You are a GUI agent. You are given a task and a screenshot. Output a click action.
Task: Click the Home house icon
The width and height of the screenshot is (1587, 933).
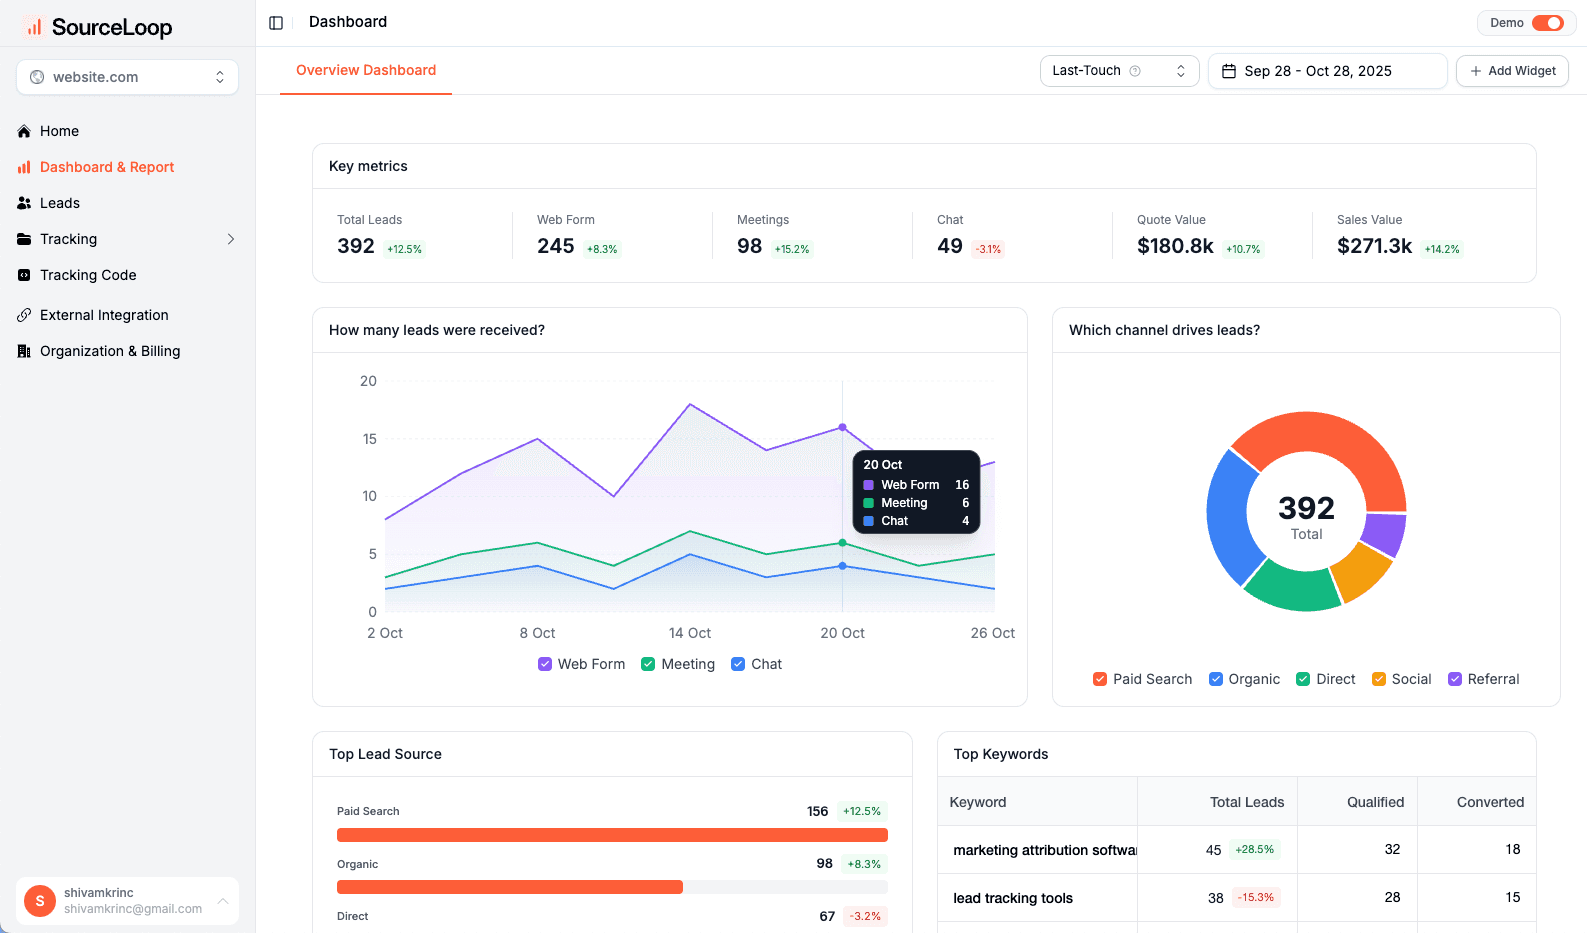pos(24,131)
